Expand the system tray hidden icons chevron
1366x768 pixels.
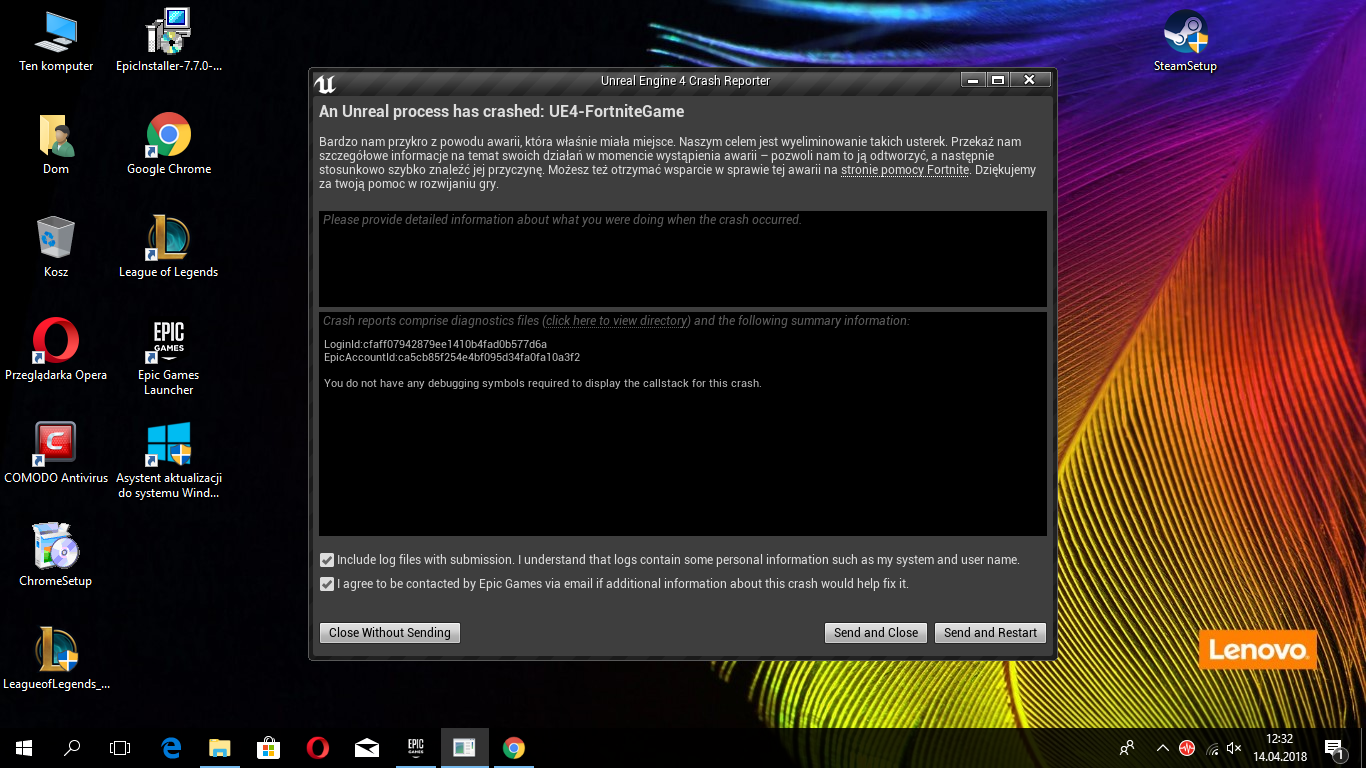[1162, 748]
